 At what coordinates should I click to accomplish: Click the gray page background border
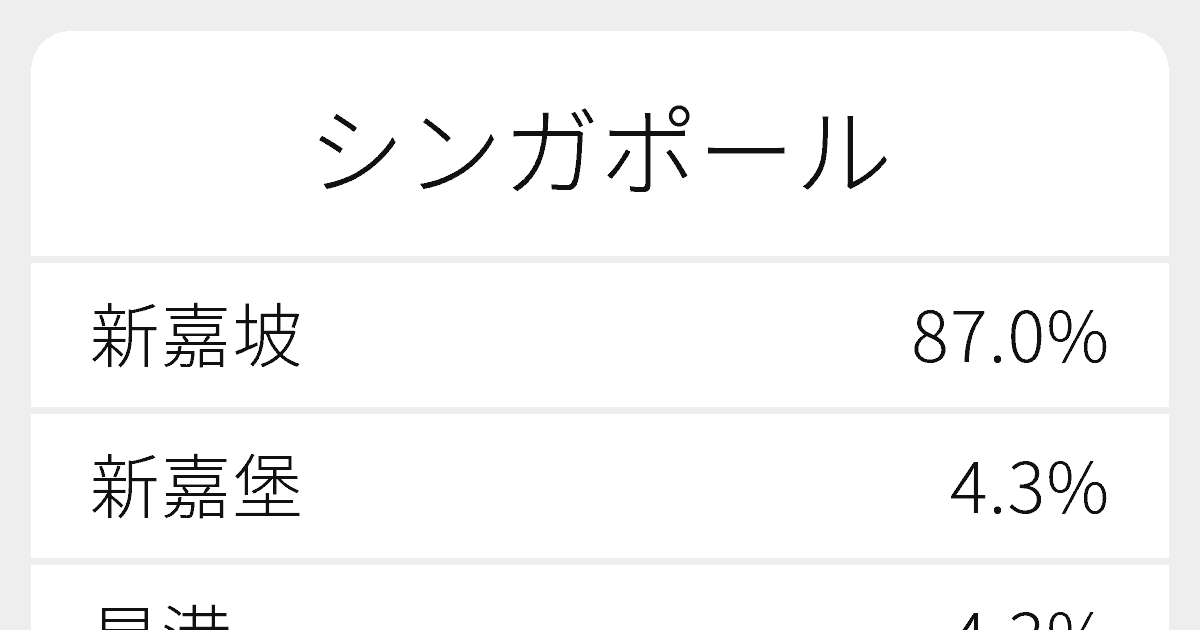point(15,315)
